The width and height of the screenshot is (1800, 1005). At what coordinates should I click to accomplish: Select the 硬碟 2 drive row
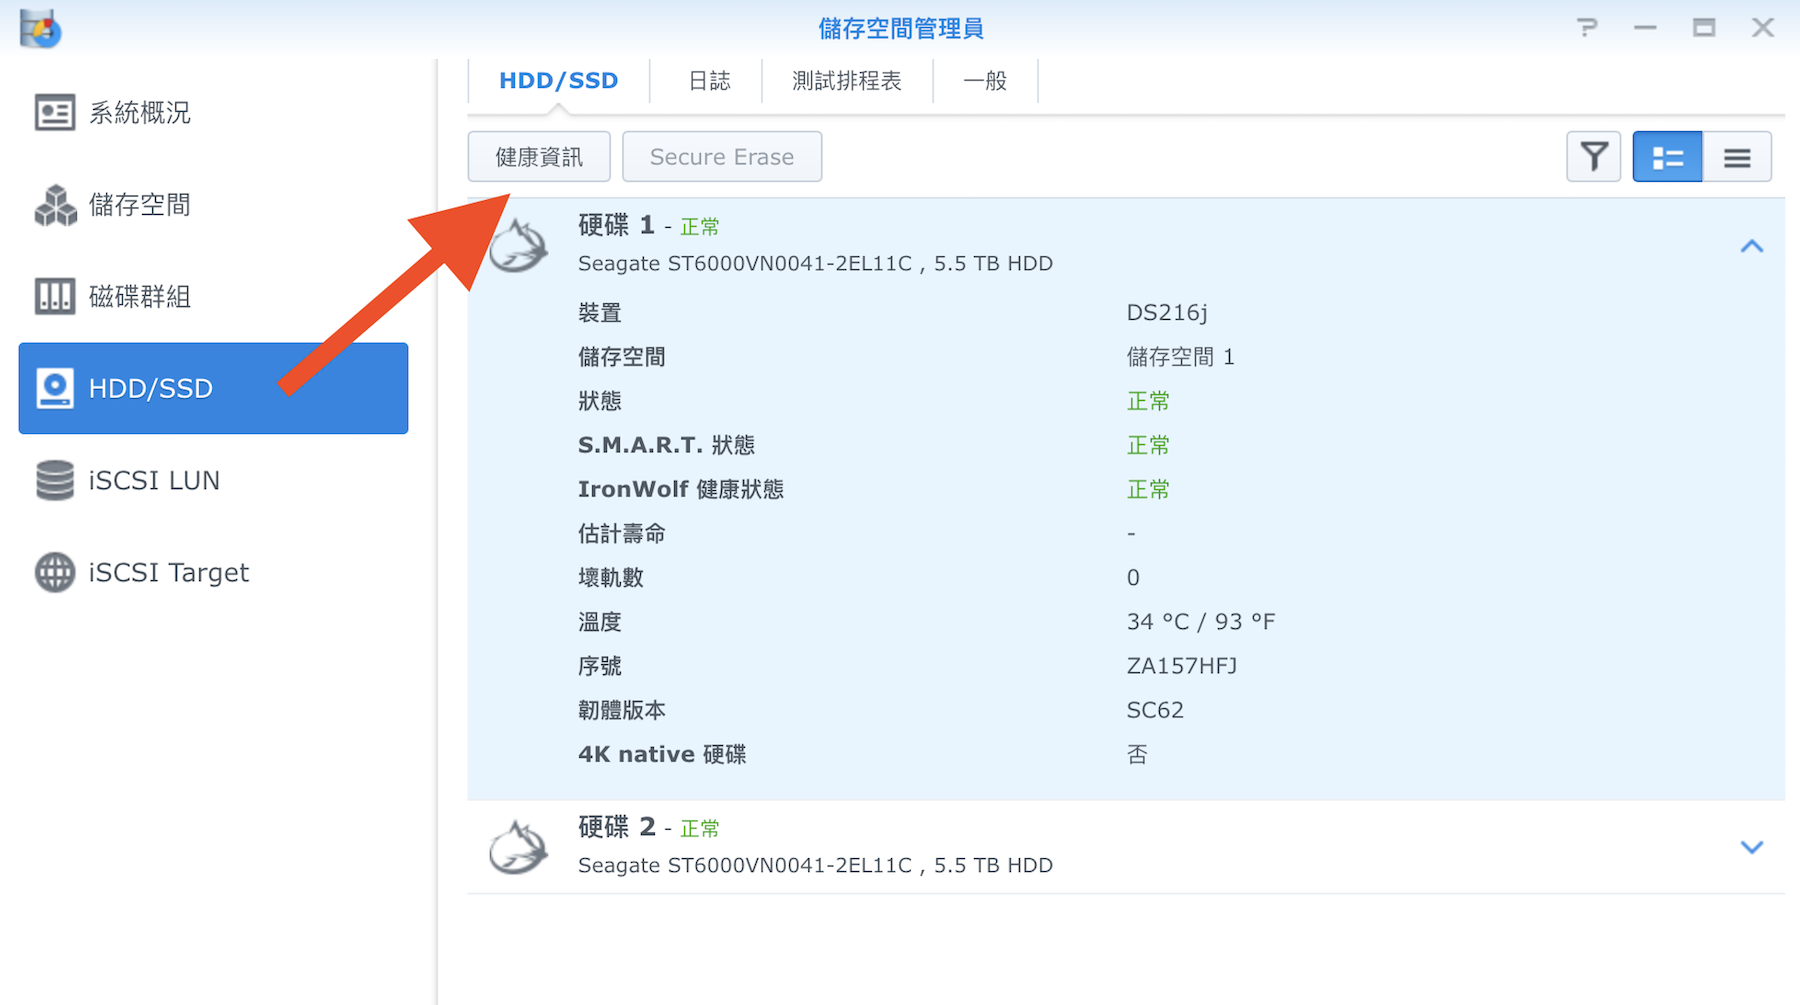coord(1100,846)
